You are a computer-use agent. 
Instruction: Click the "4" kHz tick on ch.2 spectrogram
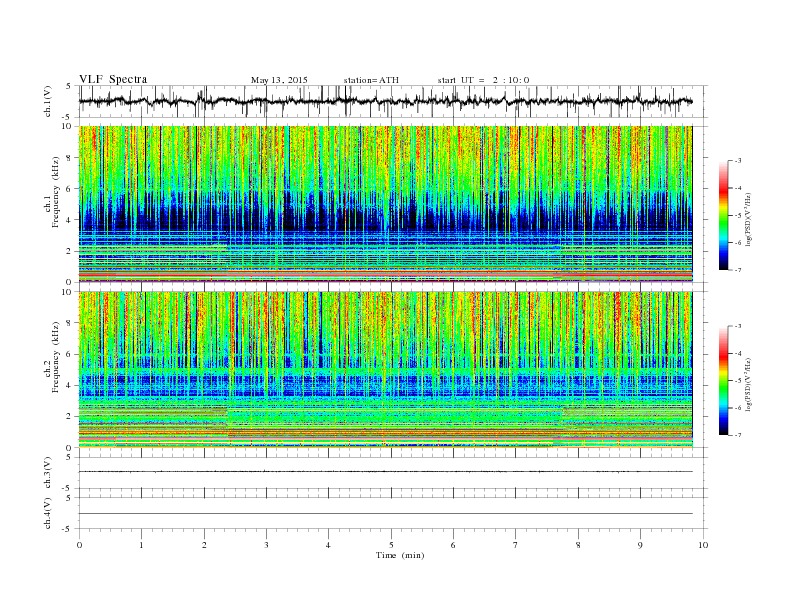click(x=70, y=386)
